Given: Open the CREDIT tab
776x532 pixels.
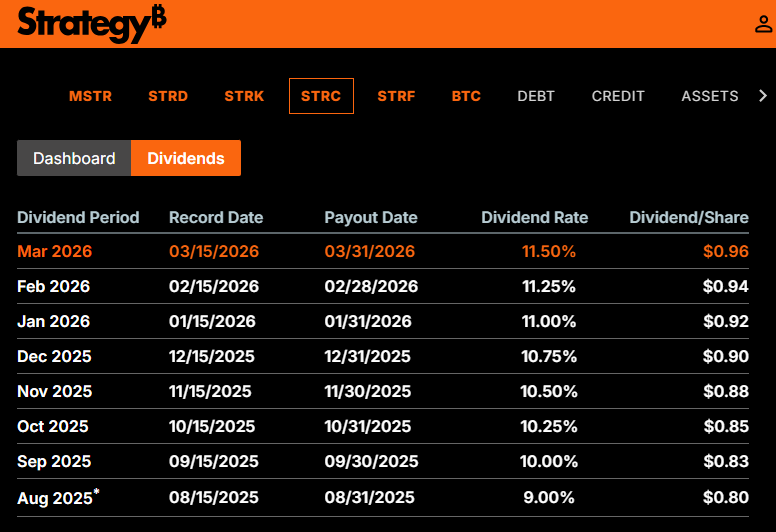Looking at the screenshot, I should tap(618, 96).
